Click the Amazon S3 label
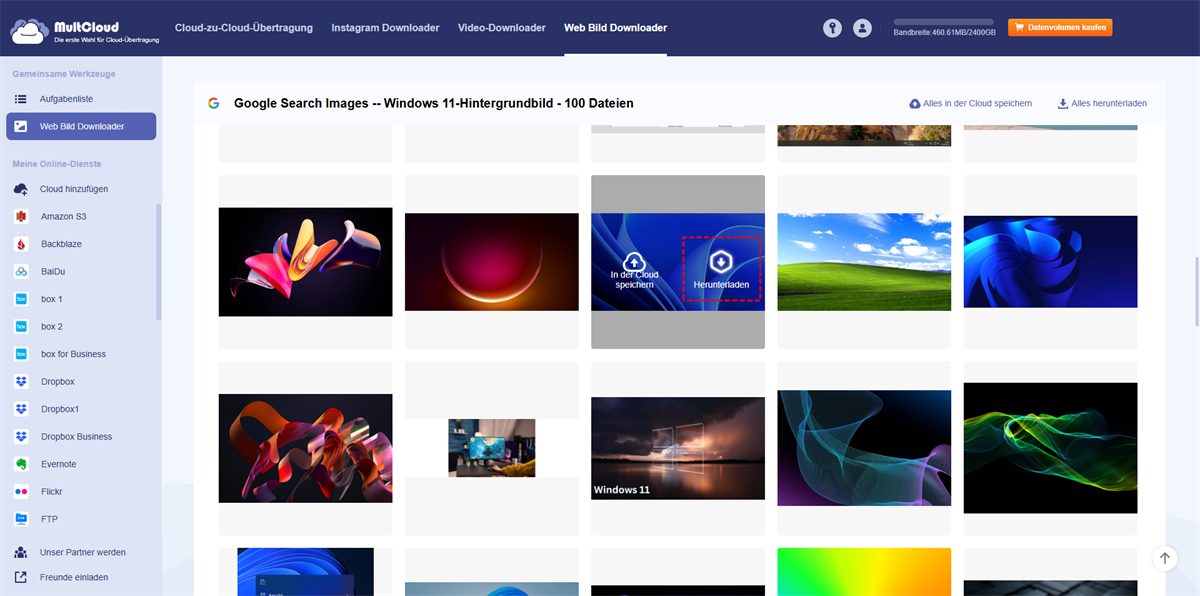The height and width of the screenshot is (596, 1200). click(64, 216)
